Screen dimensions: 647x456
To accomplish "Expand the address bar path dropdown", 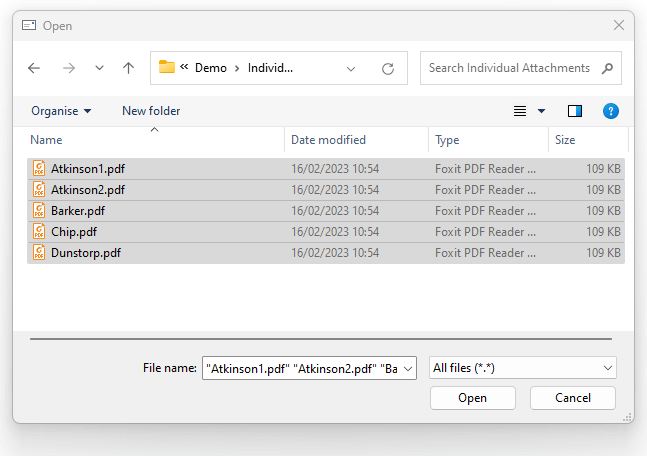I will point(351,68).
